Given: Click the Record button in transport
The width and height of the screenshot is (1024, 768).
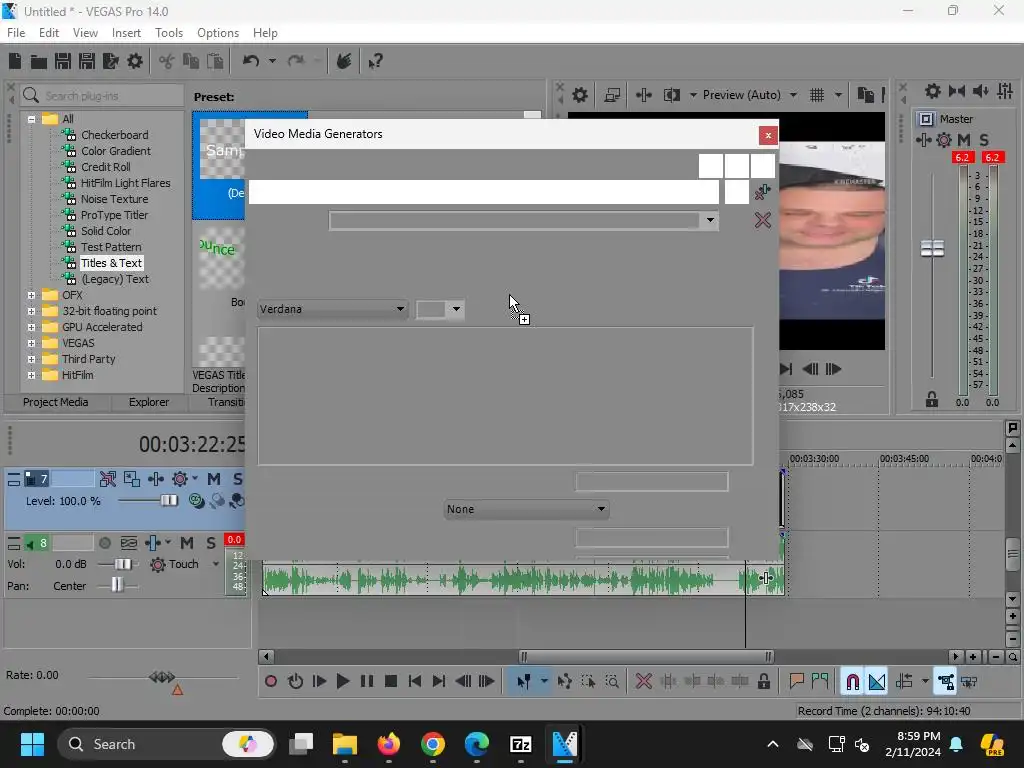Looking at the screenshot, I should click(270, 682).
